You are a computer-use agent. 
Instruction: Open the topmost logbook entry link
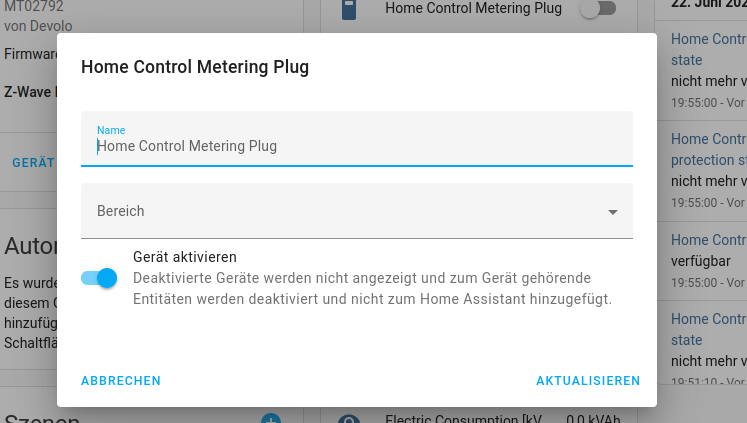tap(708, 49)
